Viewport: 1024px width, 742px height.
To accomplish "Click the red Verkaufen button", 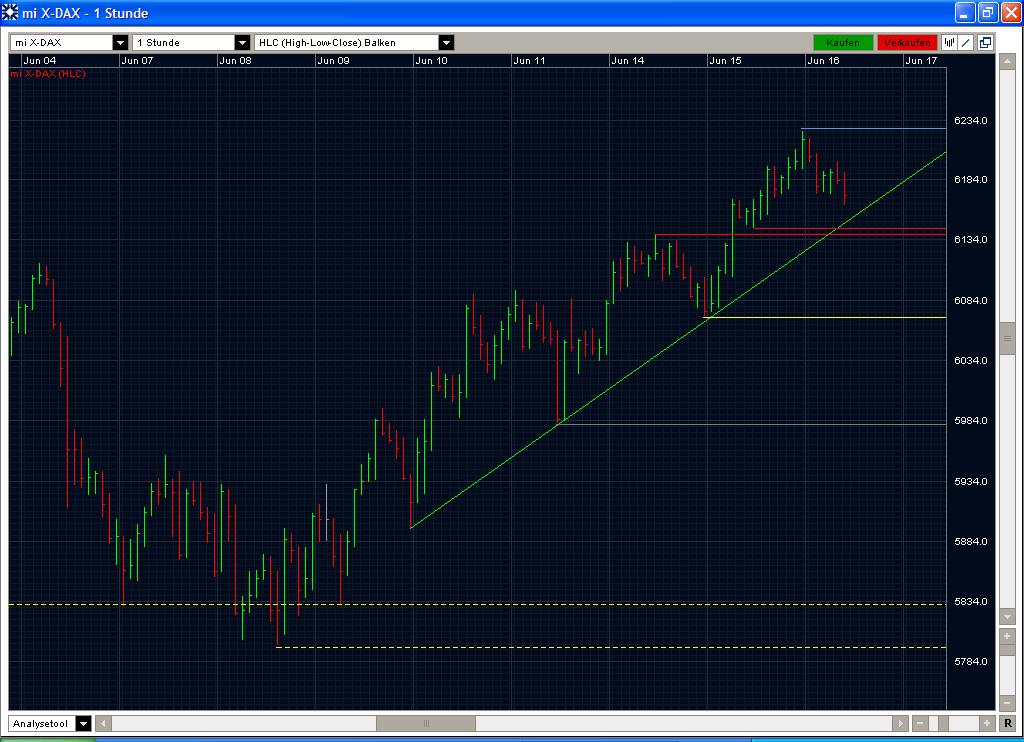I will (x=907, y=42).
